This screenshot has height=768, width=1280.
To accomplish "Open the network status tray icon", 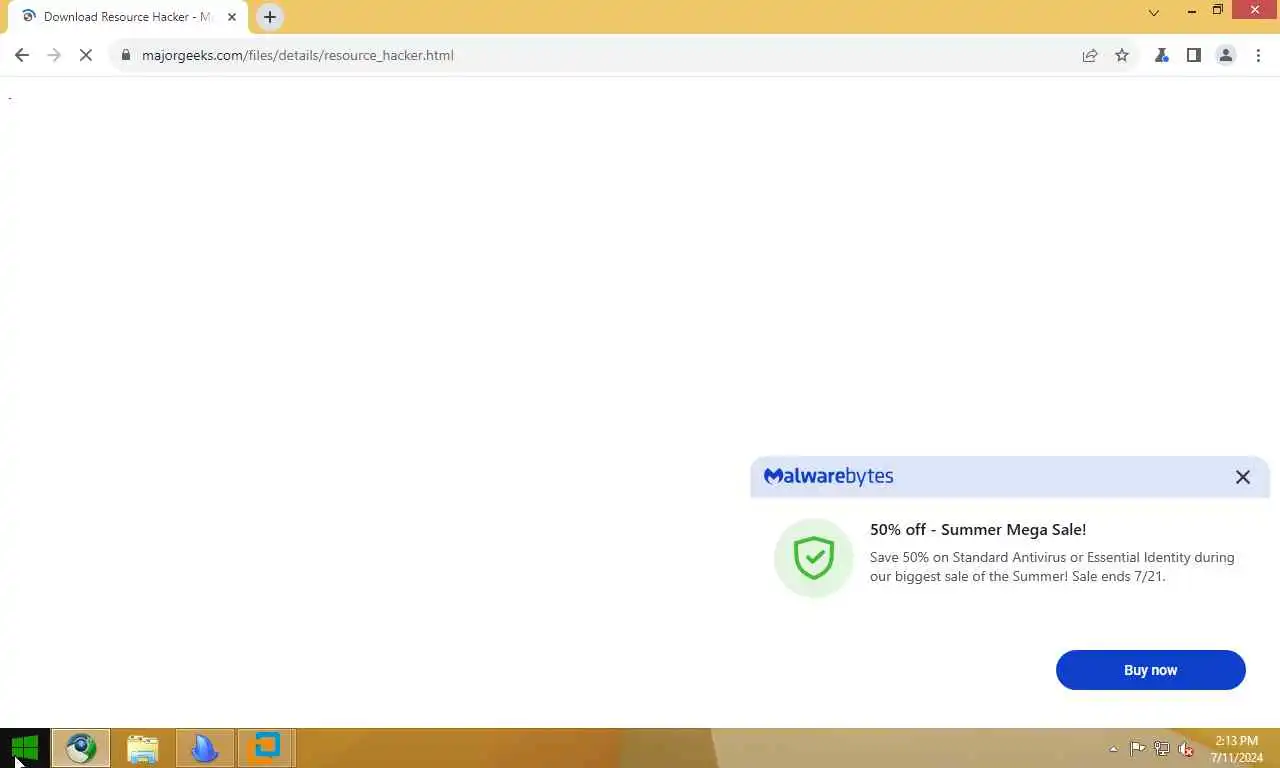I will coord(1162,749).
